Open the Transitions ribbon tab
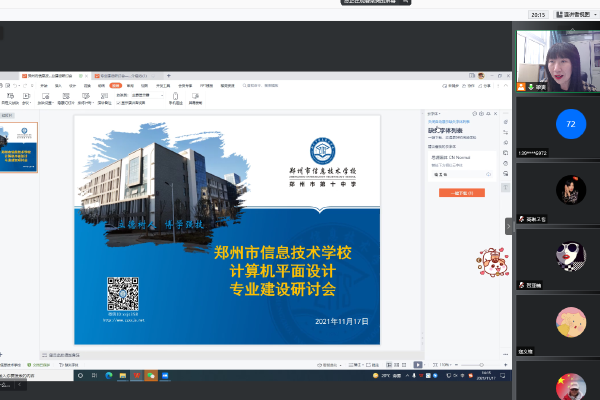This screenshot has height=400, width=600. 87,86
